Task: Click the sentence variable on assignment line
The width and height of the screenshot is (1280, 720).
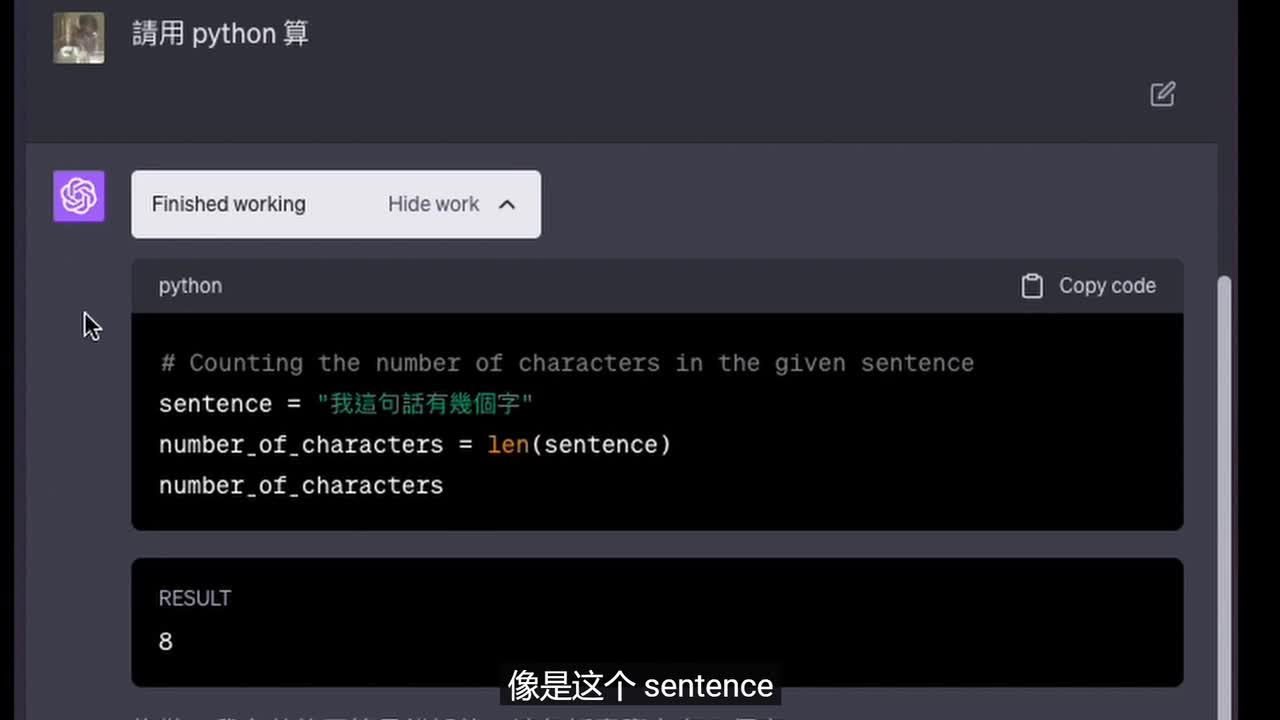Action: [x=215, y=404]
